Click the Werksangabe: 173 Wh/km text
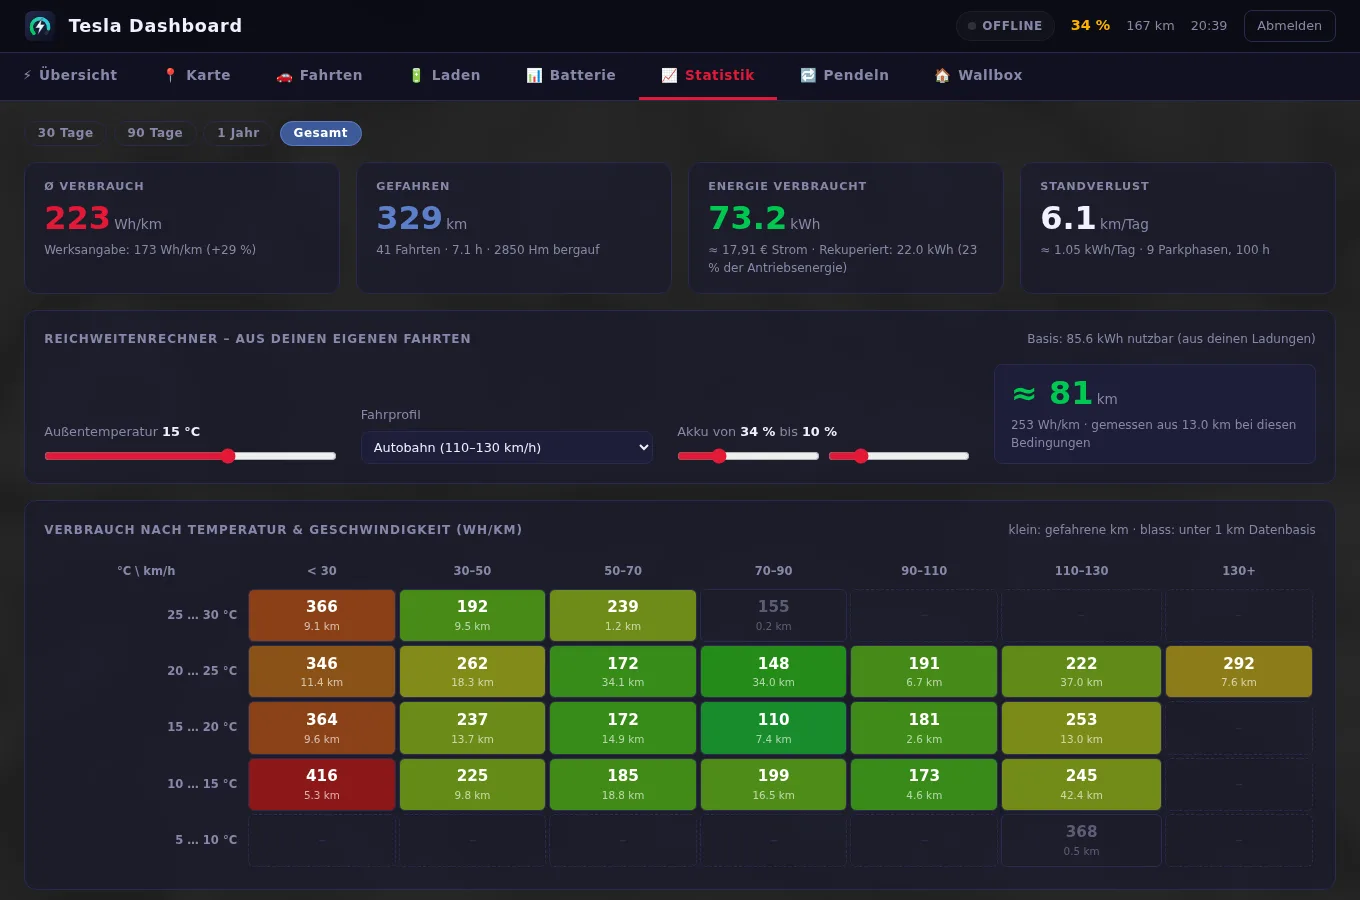The width and height of the screenshot is (1360, 900). coord(150,250)
